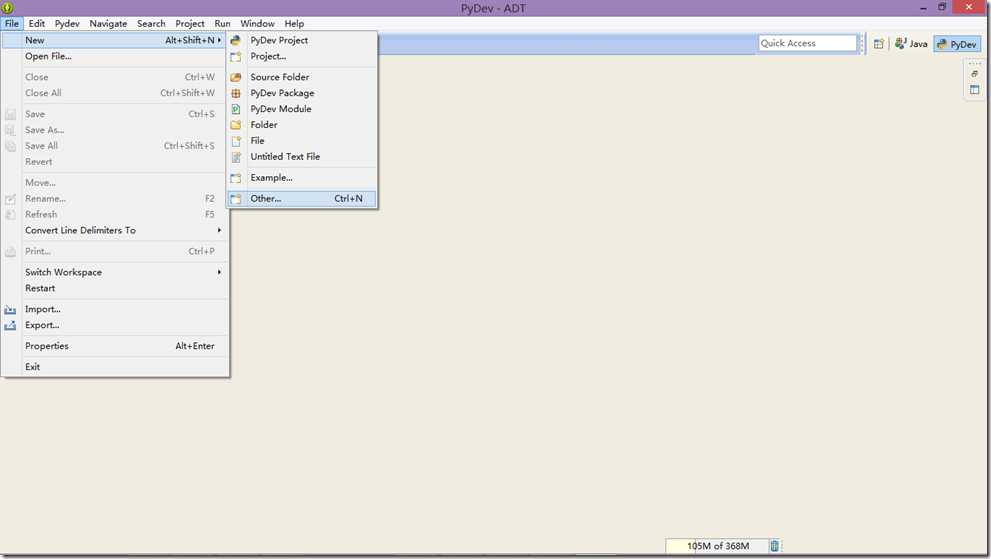Open the Pydev menu
The height and width of the screenshot is (559, 991).
click(67, 23)
